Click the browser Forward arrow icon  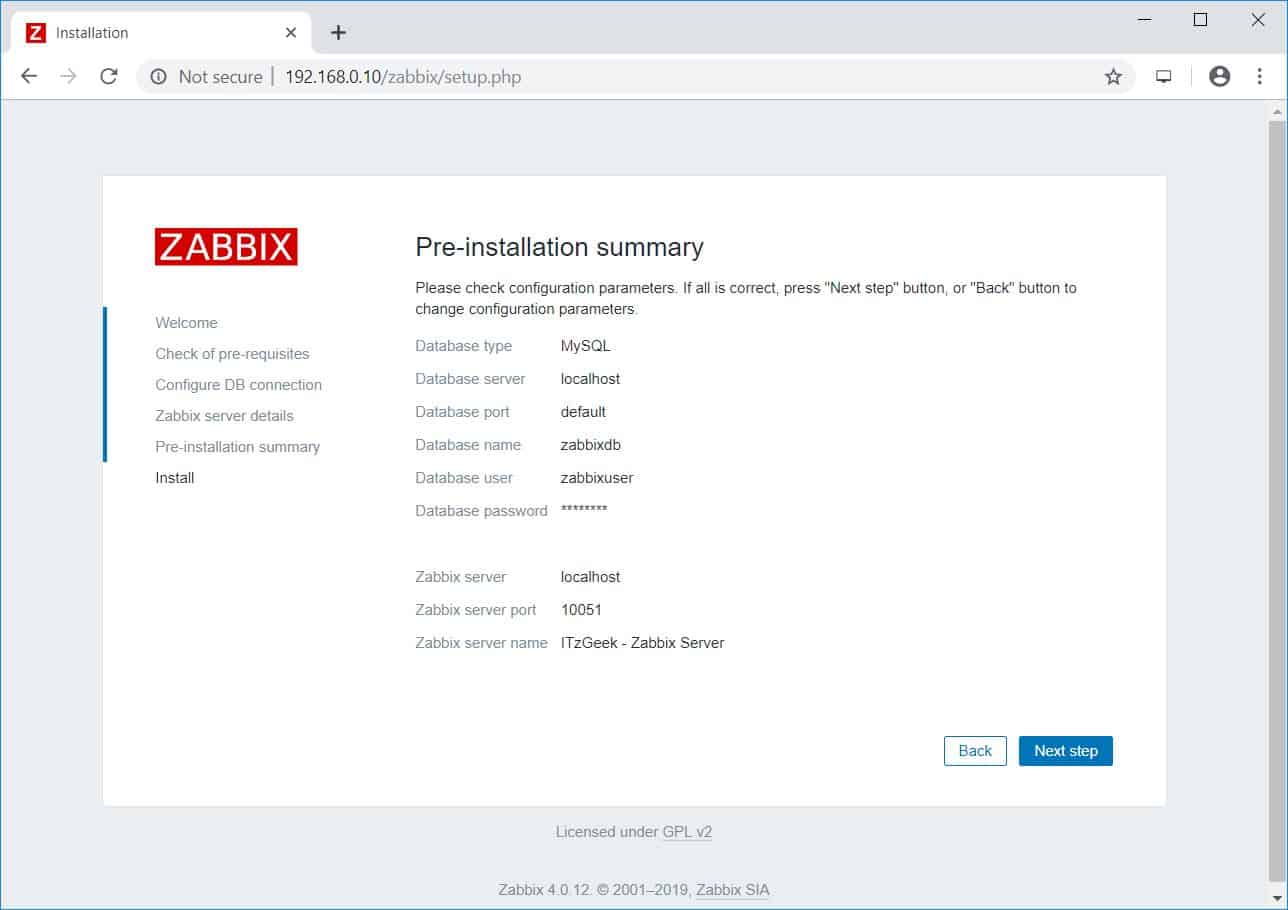point(68,76)
